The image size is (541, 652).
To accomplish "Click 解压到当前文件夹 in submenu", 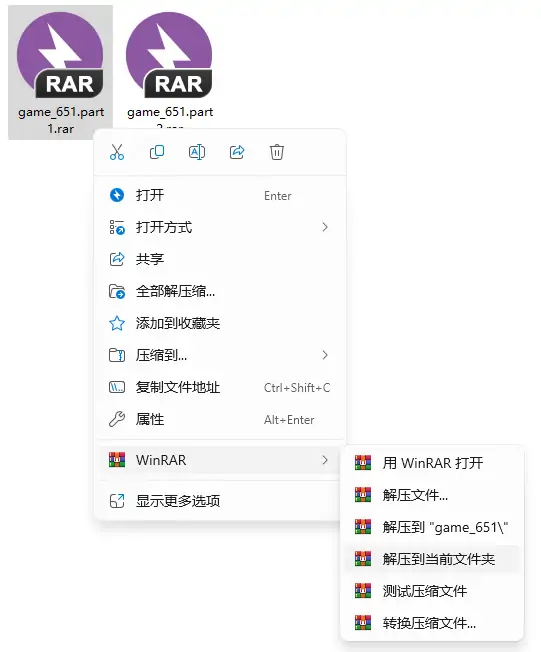I will [x=432, y=559].
